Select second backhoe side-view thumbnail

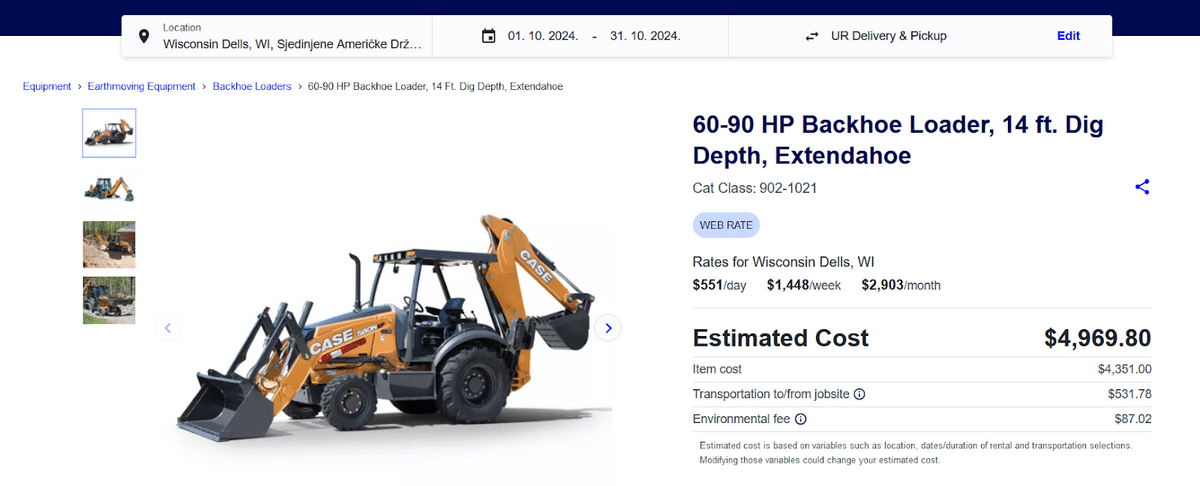pyautogui.click(x=109, y=188)
